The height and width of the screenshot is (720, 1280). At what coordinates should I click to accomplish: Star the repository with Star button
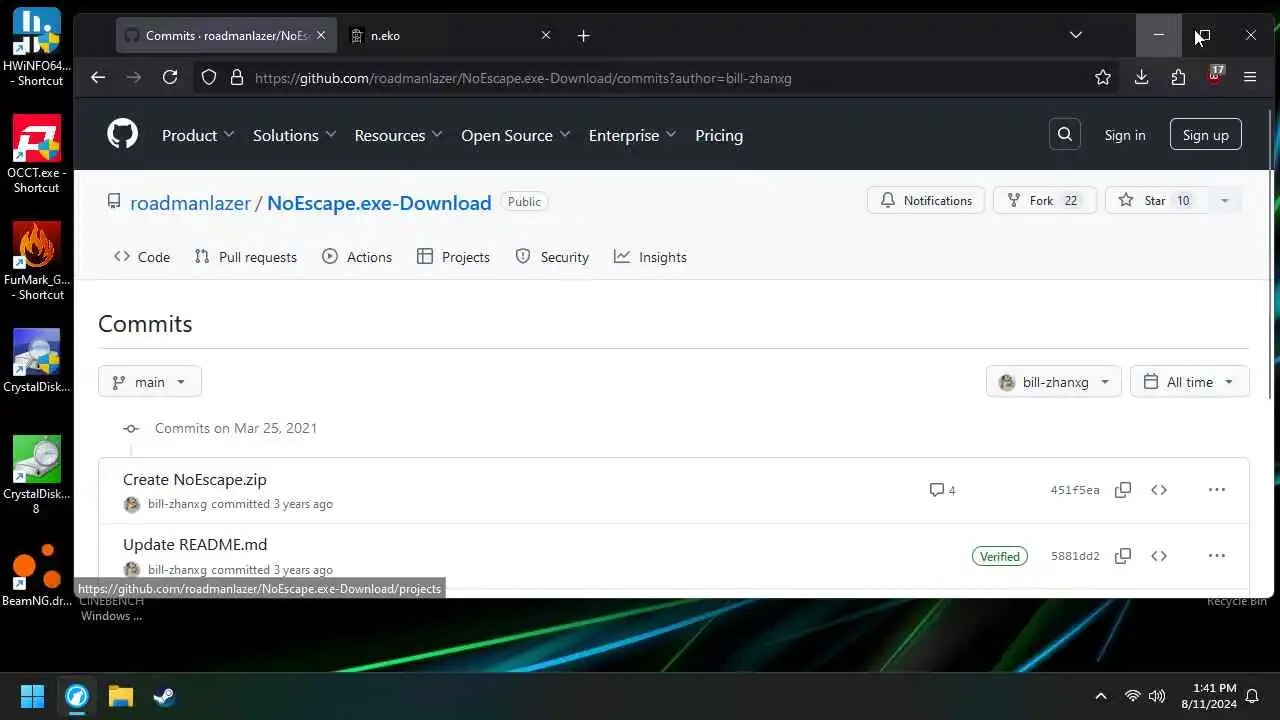pyautogui.click(x=1157, y=200)
